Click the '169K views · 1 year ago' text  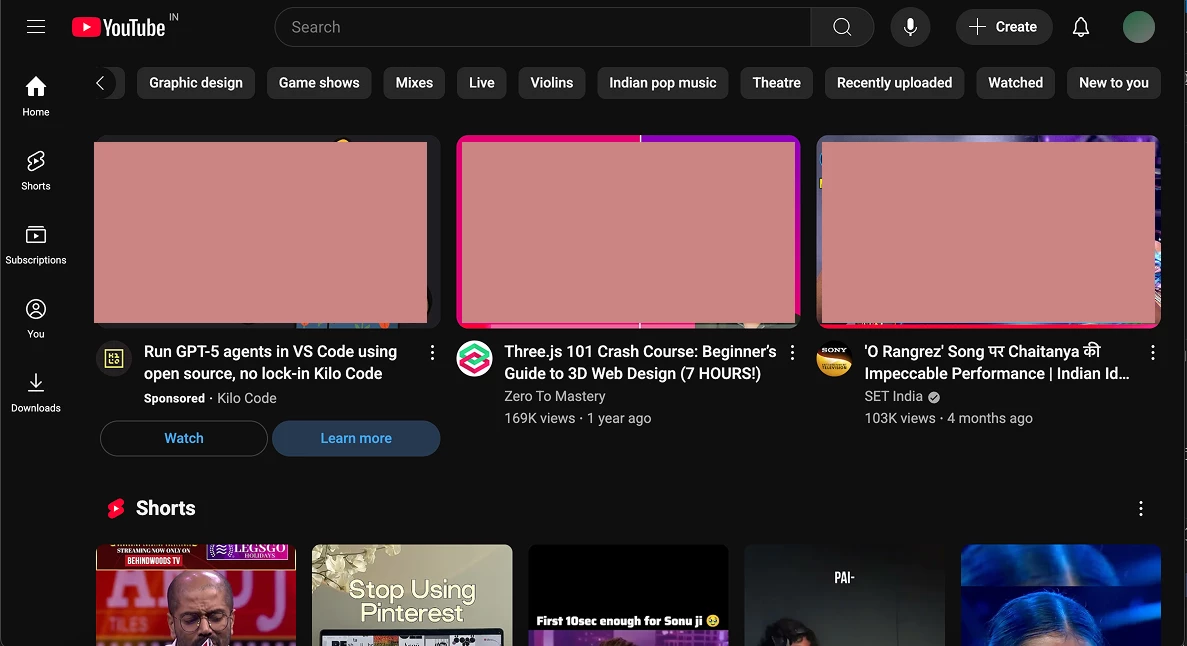pos(578,418)
